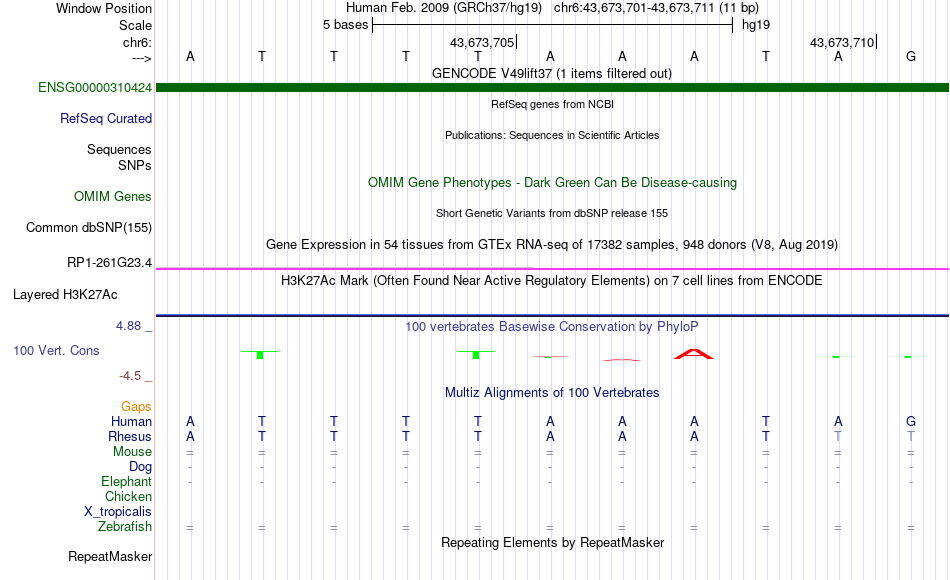Select the Mouse alignment row label
The width and height of the screenshot is (950, 580).
coord(132,452)
